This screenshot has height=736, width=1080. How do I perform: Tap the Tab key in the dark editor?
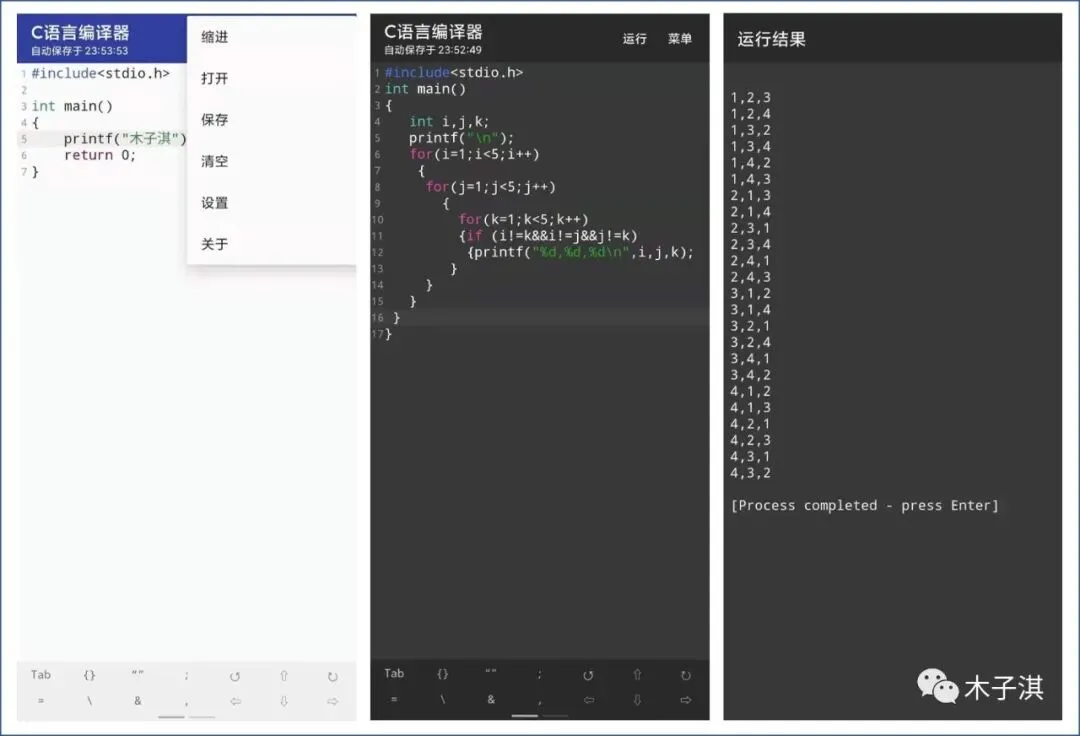pos(394,673)
